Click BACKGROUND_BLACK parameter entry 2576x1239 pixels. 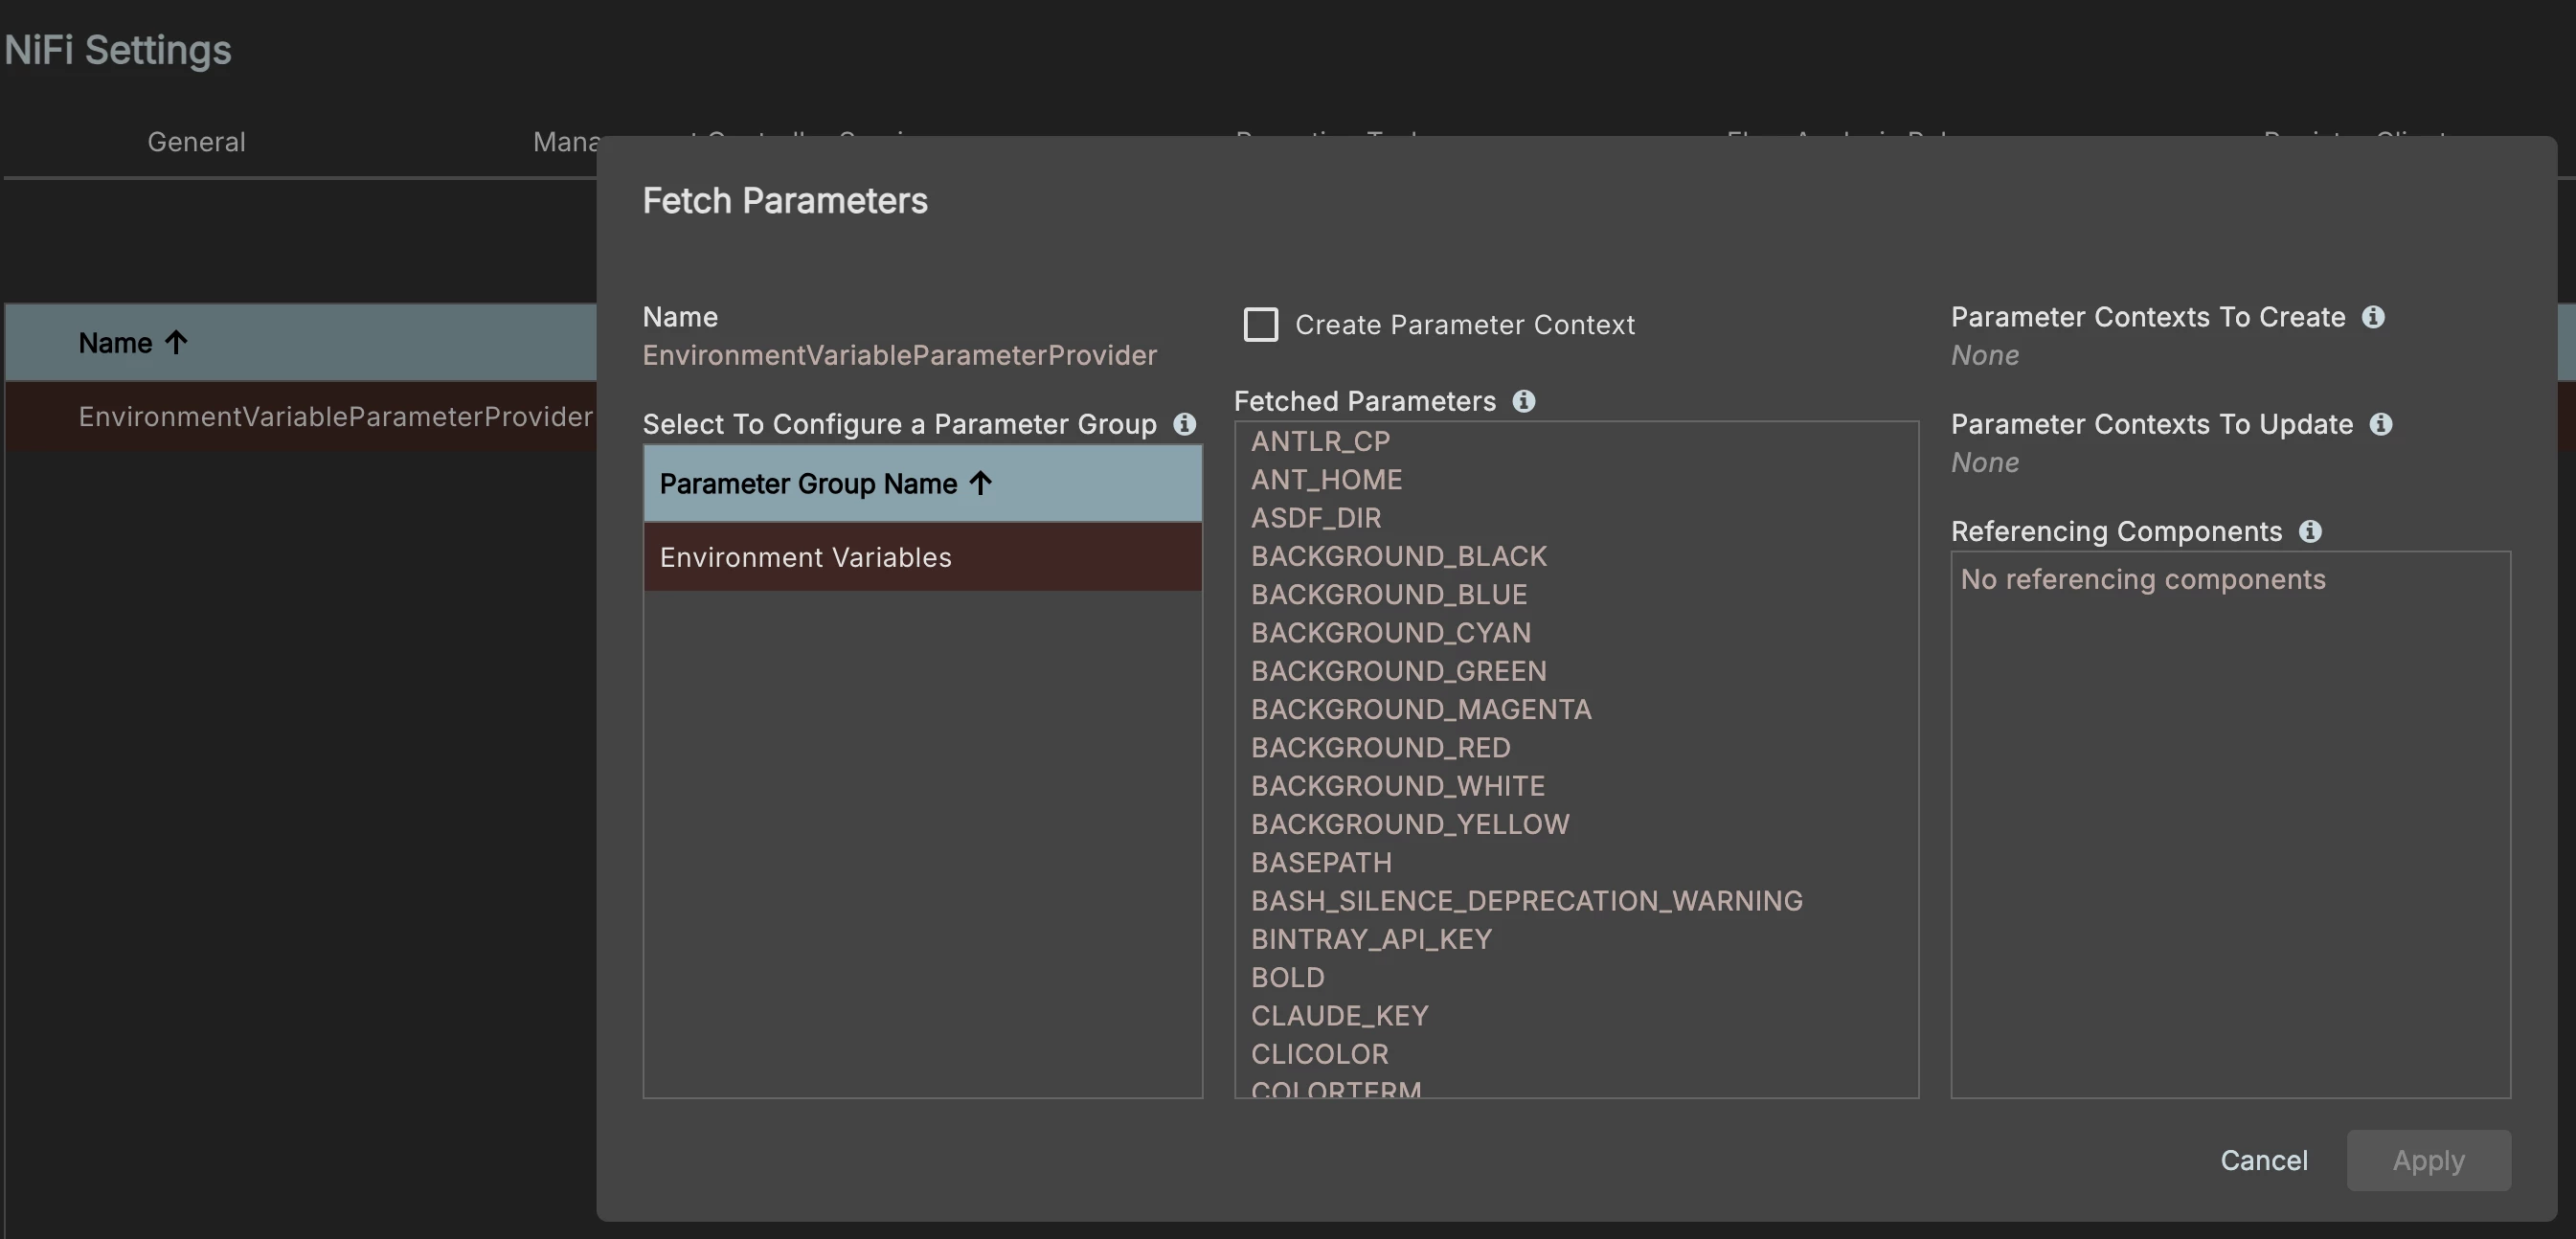1398,556
